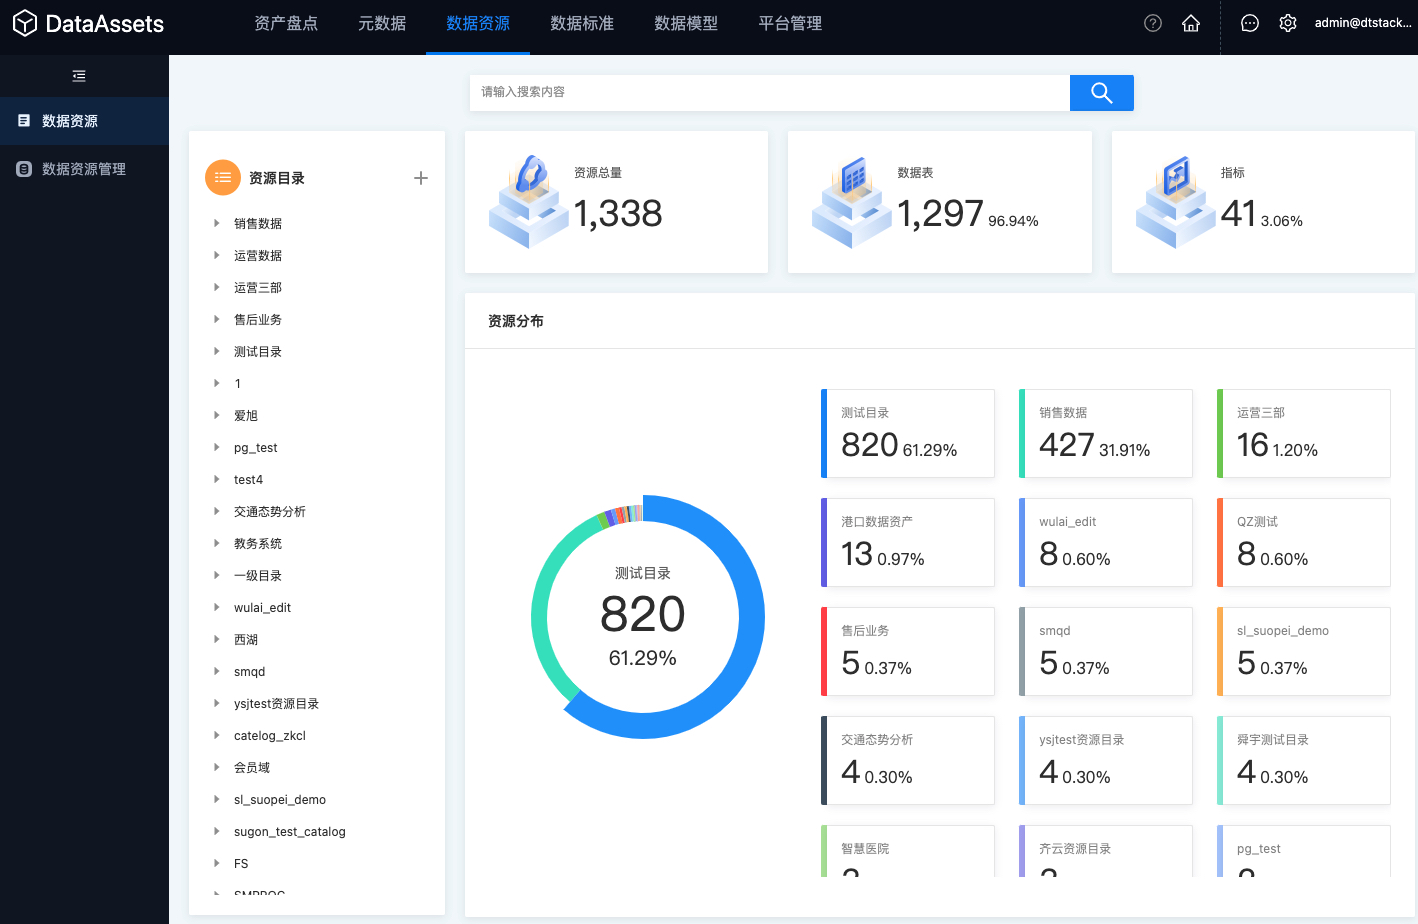This screenshot has width=1418, height=924.
Task: Switch to the 元数据 tab
Action: click(x=382, y=23)
